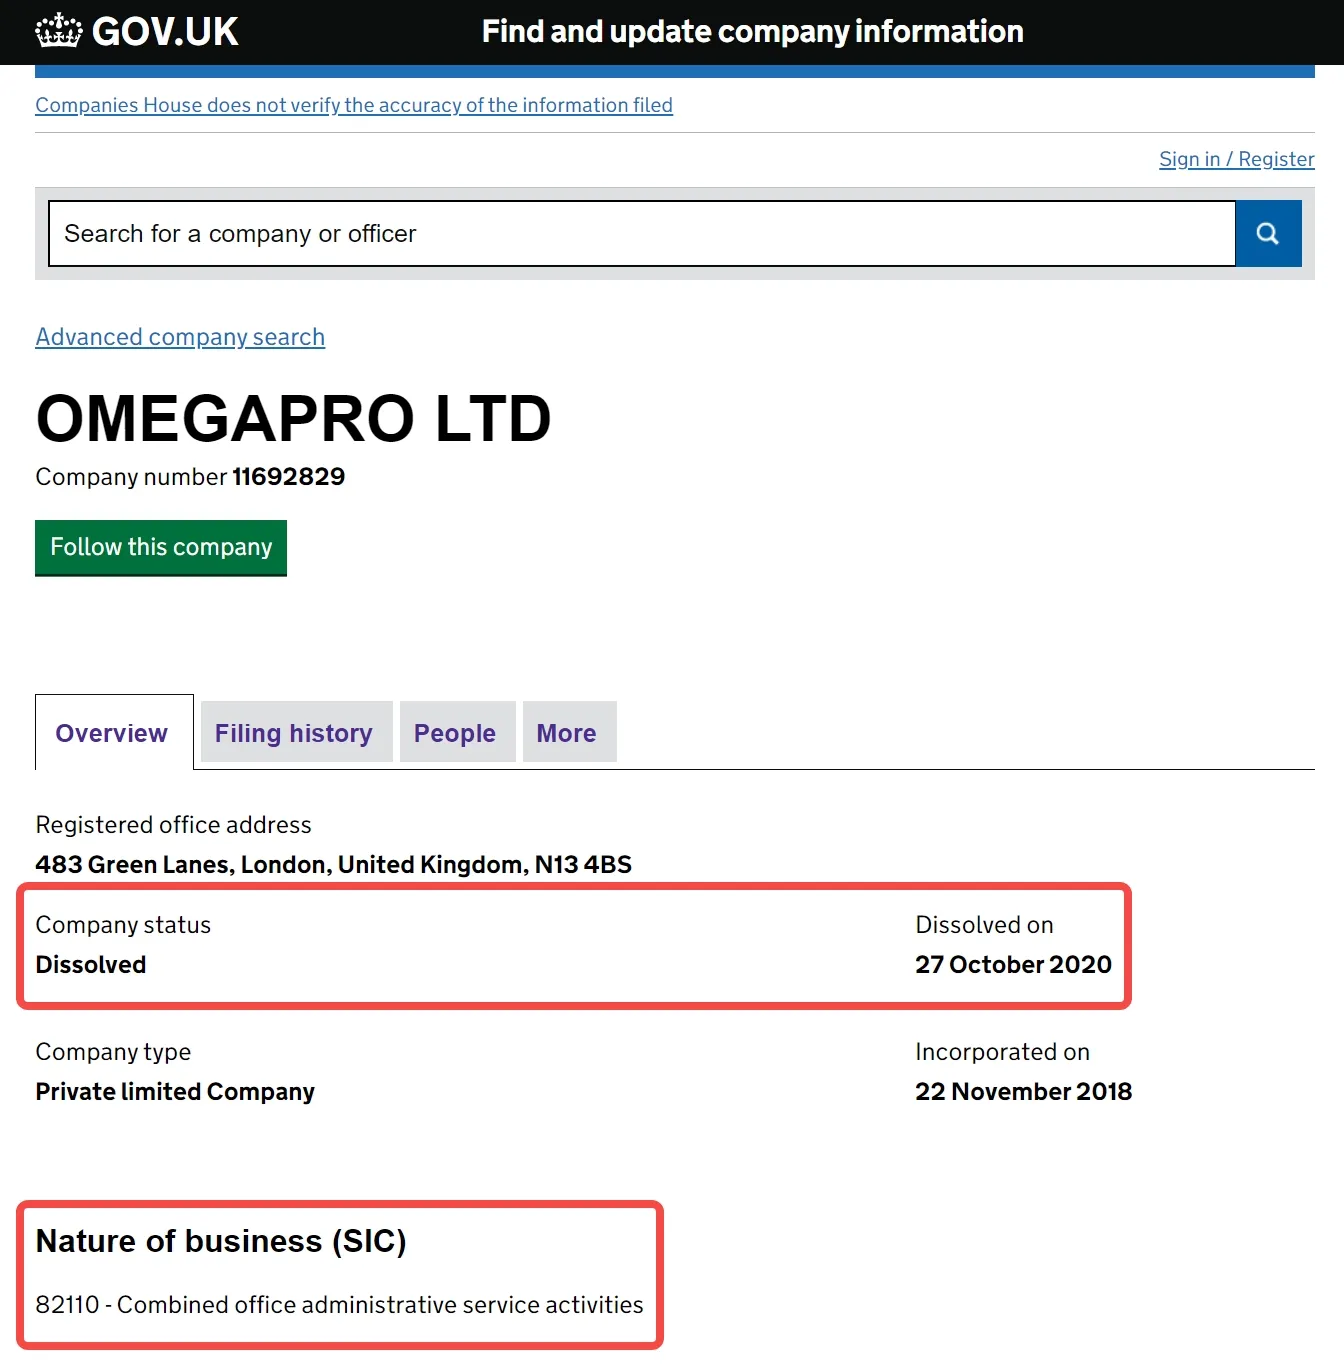
Task: Select the More tab
Action: [567, 733]
